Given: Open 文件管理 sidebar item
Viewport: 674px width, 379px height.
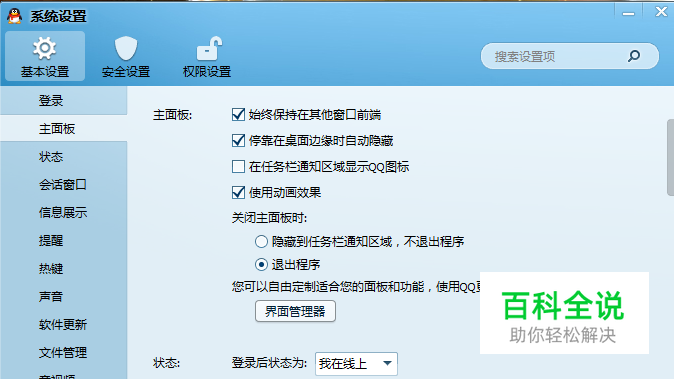Looking at the screenshot, I should click(64, 352).
